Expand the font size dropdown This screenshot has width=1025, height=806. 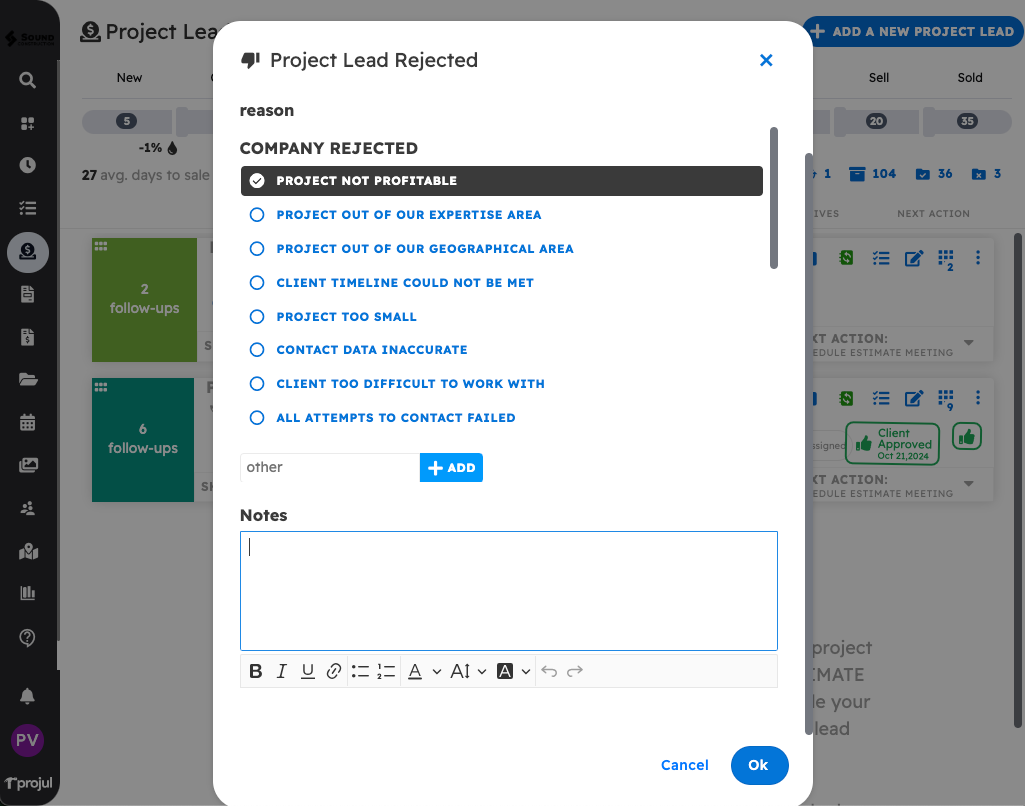[468, 671]
